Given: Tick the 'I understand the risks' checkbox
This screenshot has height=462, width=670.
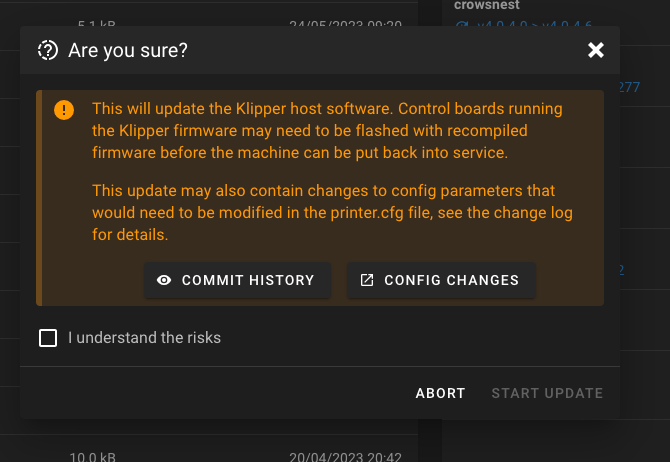Looking at the screenshot, I should [48, 338].
